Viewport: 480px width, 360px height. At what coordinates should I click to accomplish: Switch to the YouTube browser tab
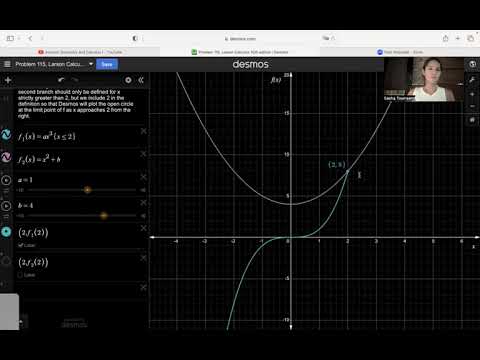tap(80, 52)
